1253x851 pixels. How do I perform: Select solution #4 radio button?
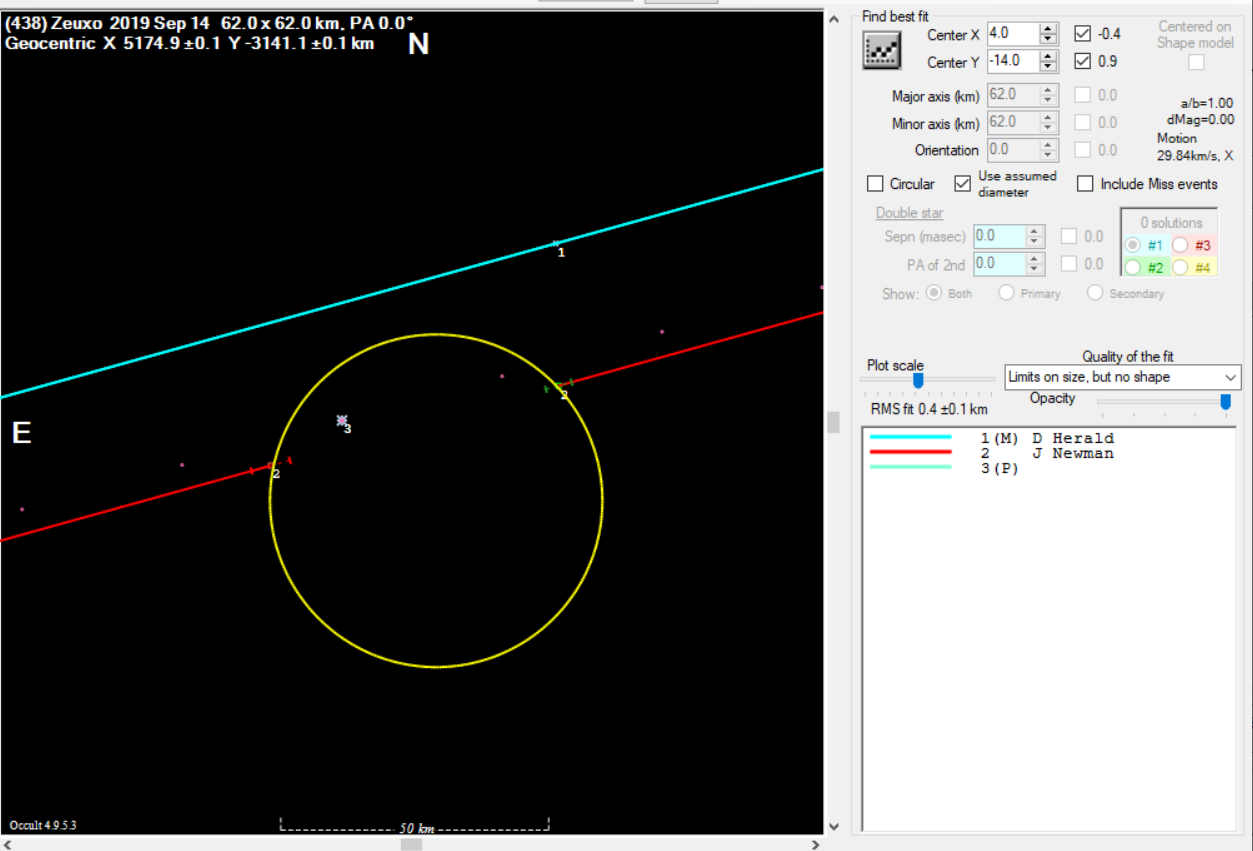[1180, 268]
